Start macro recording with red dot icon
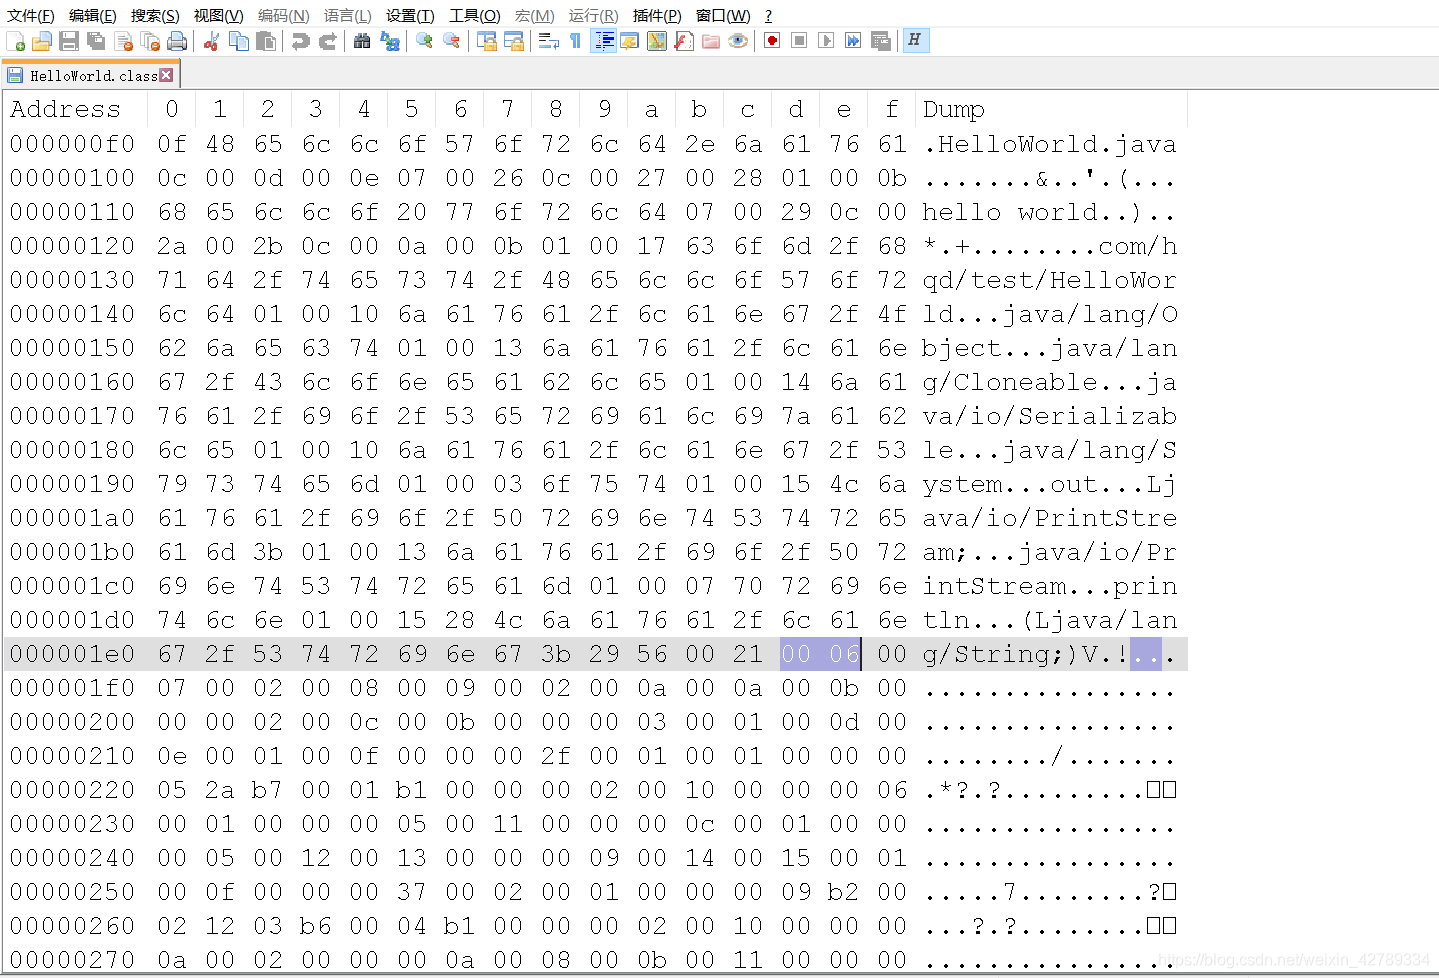 (772, 41)
